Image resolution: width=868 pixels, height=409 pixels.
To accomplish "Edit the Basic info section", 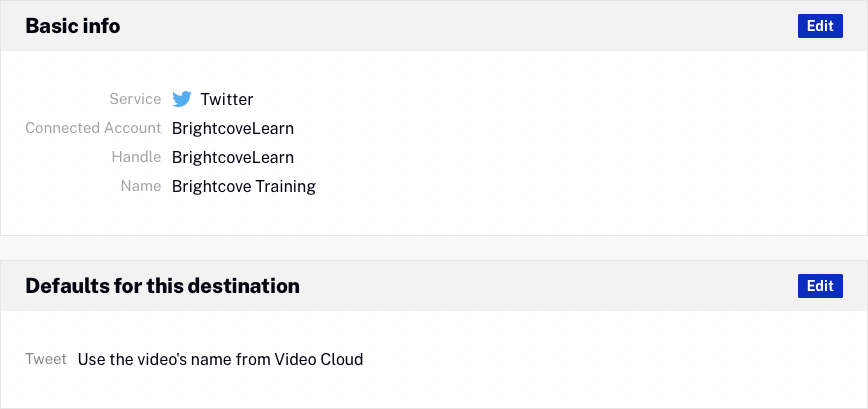I will [820, 26].
